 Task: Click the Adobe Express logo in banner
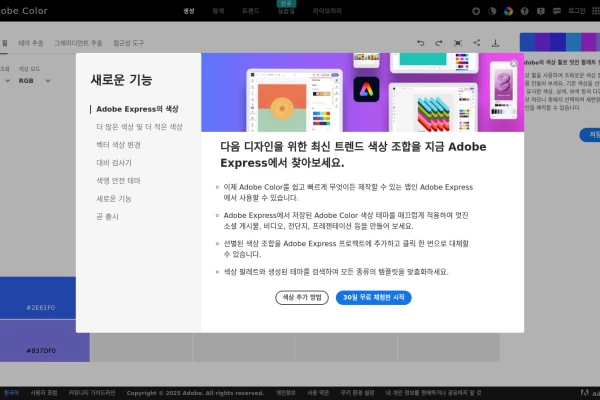tap(366, 90)
